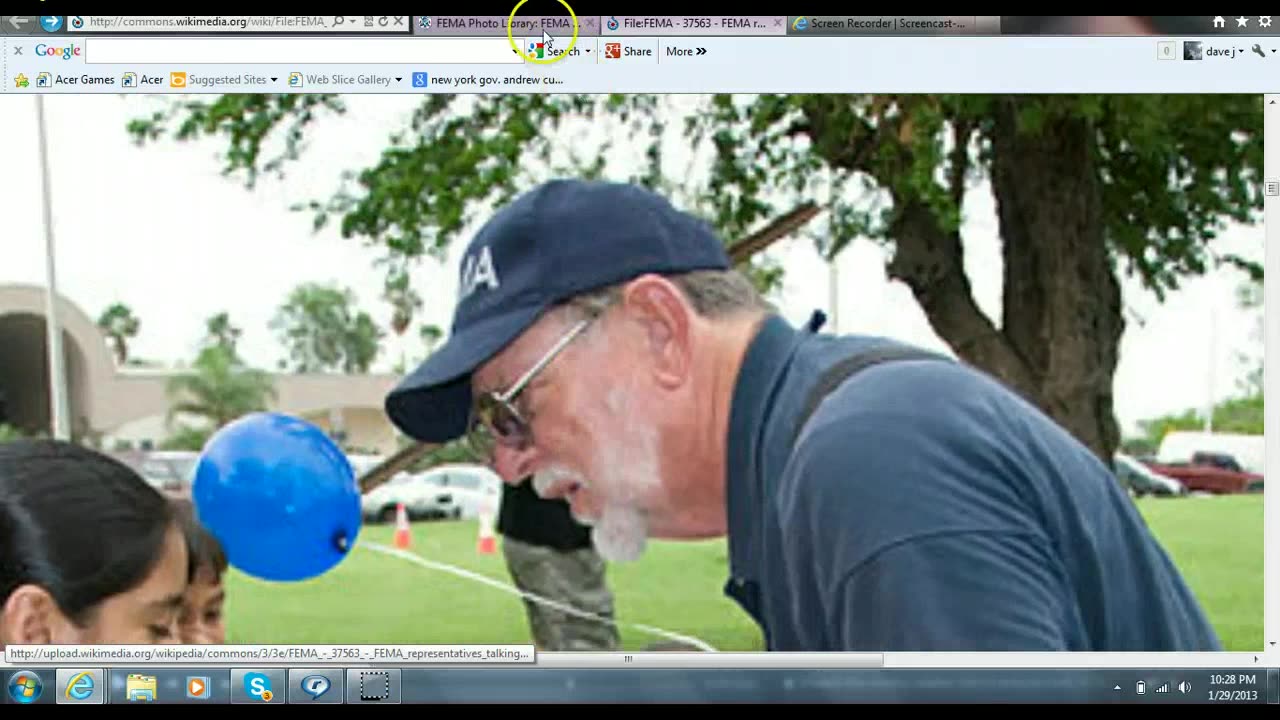Open Skype from the taskbar
The height and width of the screenshot is (720, 1280).
(x=258, y=687)
